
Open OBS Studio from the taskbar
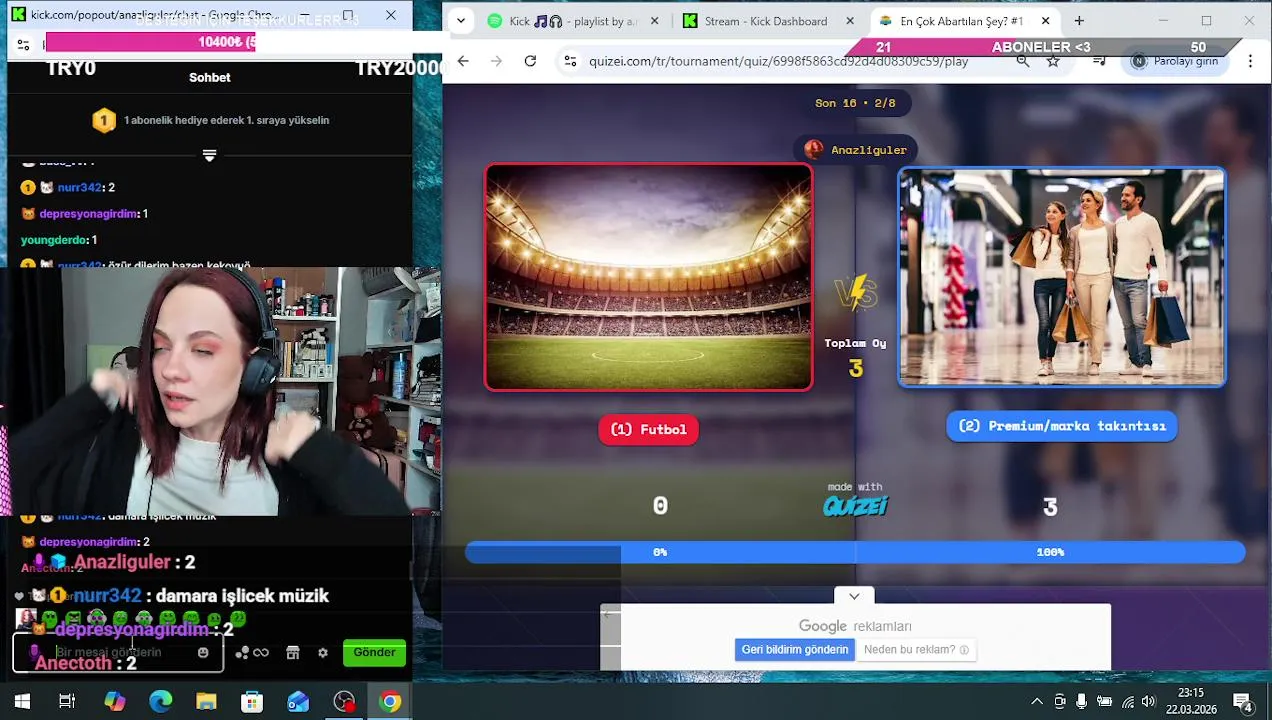click(x=344, y=702)
